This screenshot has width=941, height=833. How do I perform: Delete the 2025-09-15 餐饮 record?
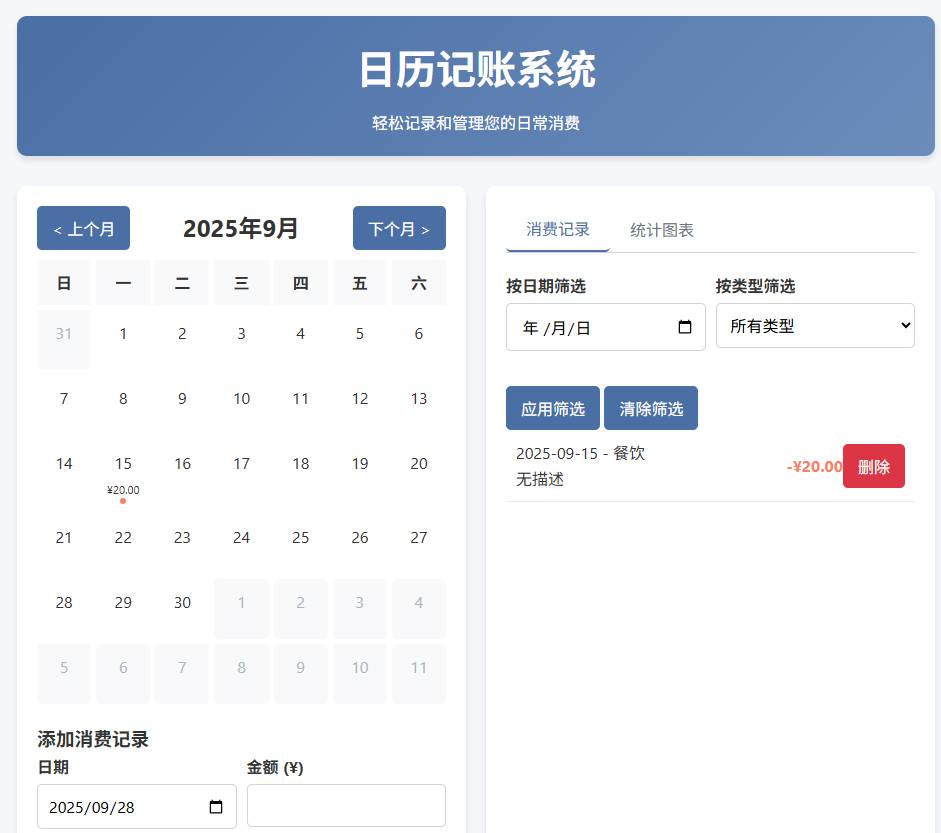(x=873, y=466)
